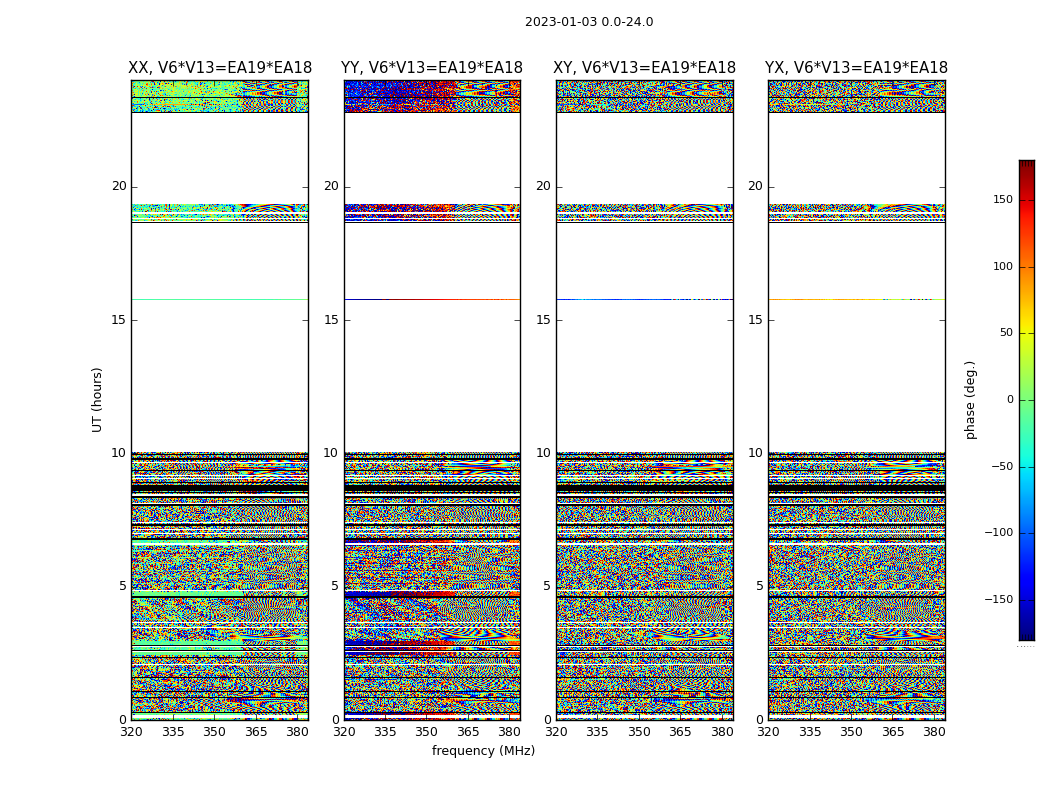Click the colorbar tick label −50

[x=1002, y=466]
